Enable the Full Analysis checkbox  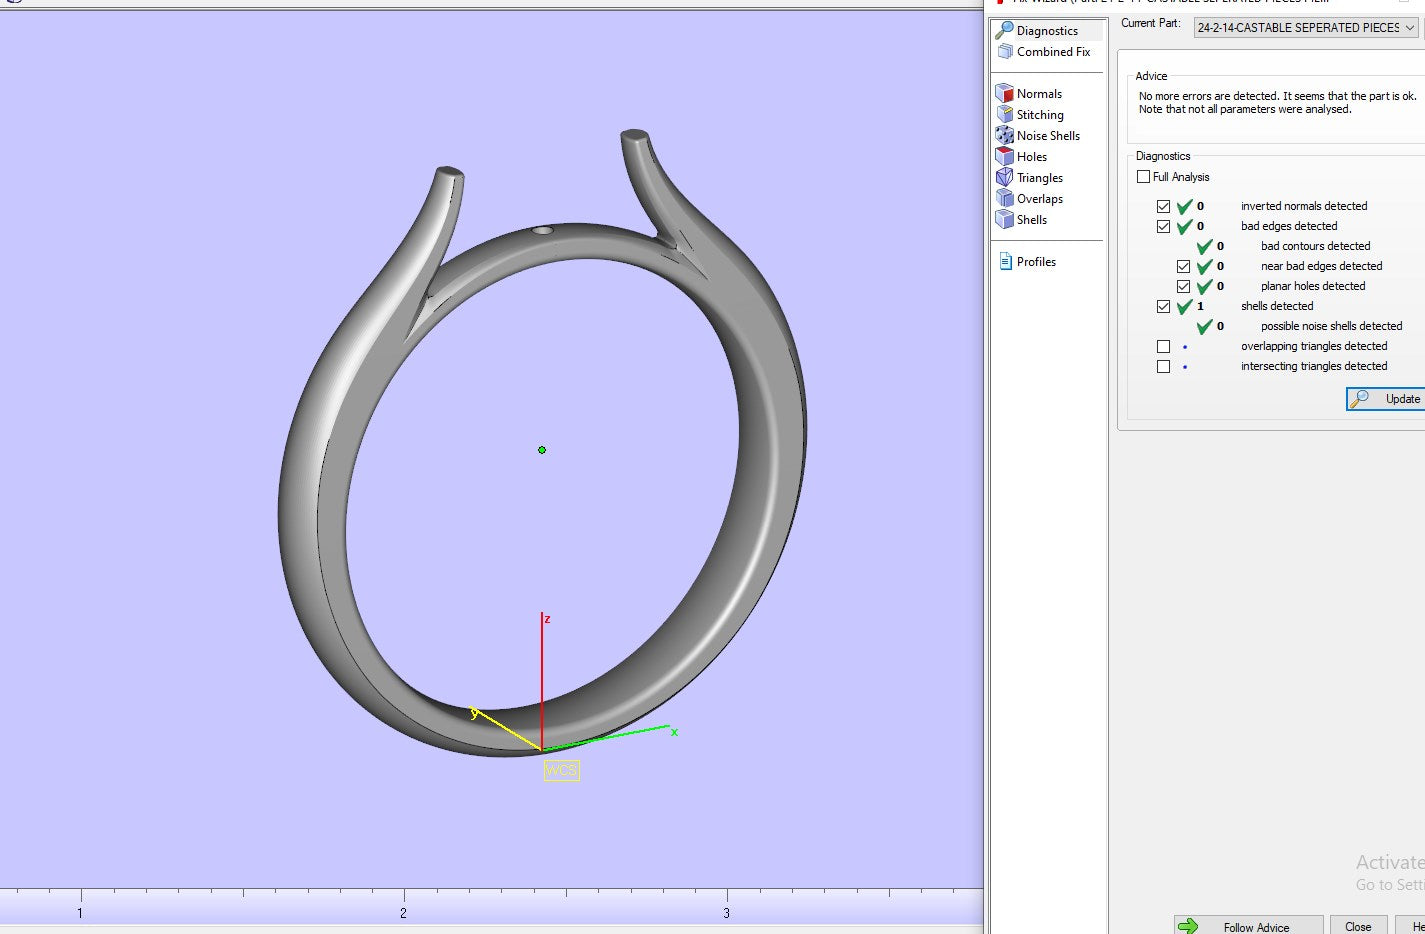tap(1143, 177)
